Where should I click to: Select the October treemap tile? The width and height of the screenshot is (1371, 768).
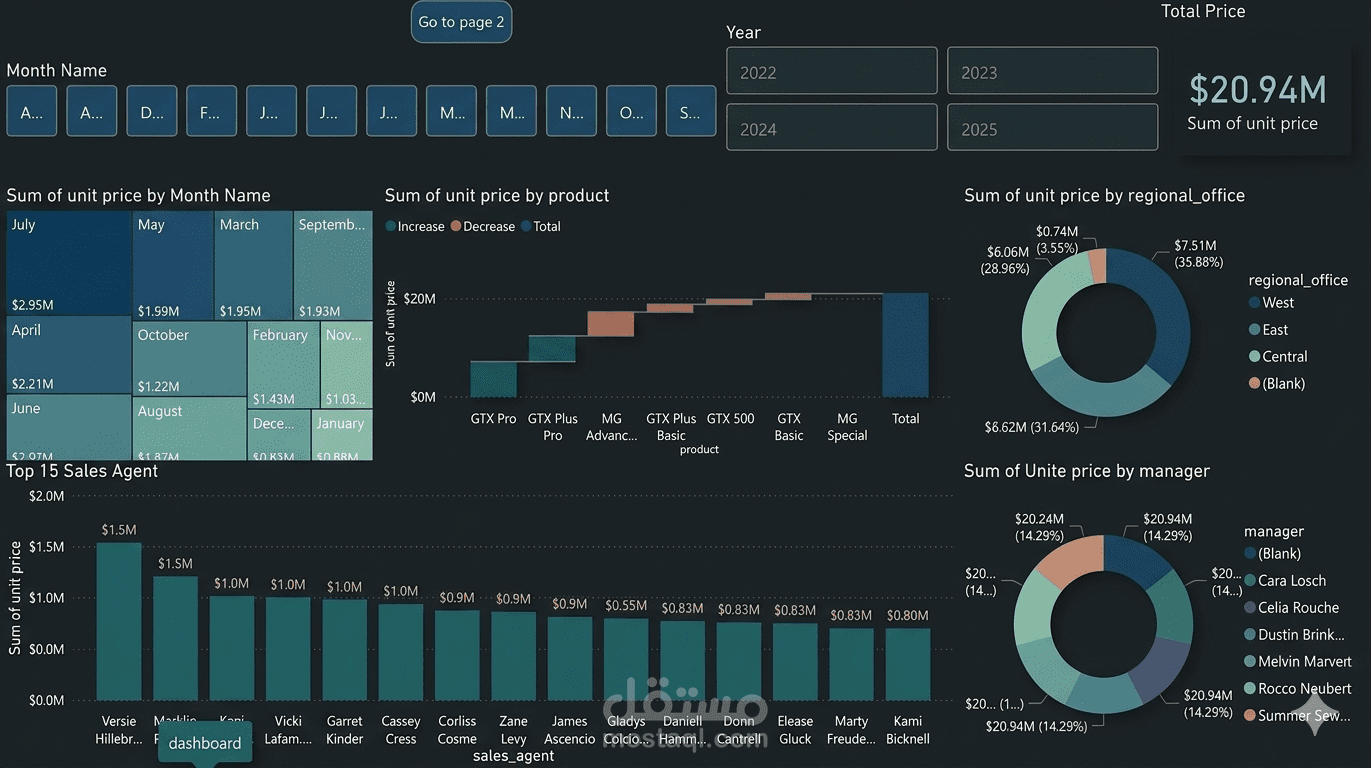189,358
